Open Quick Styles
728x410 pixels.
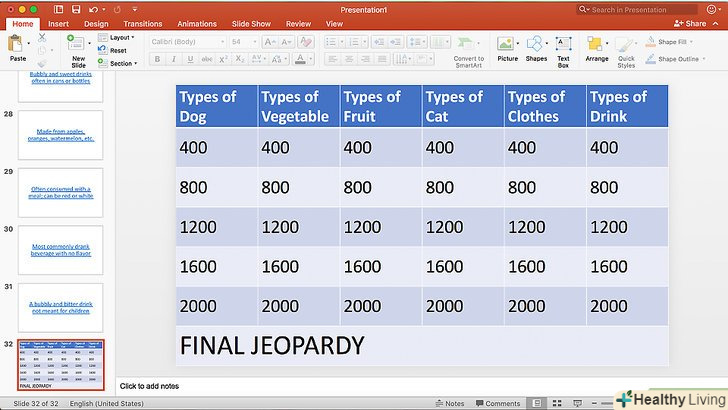pos(626,52)
